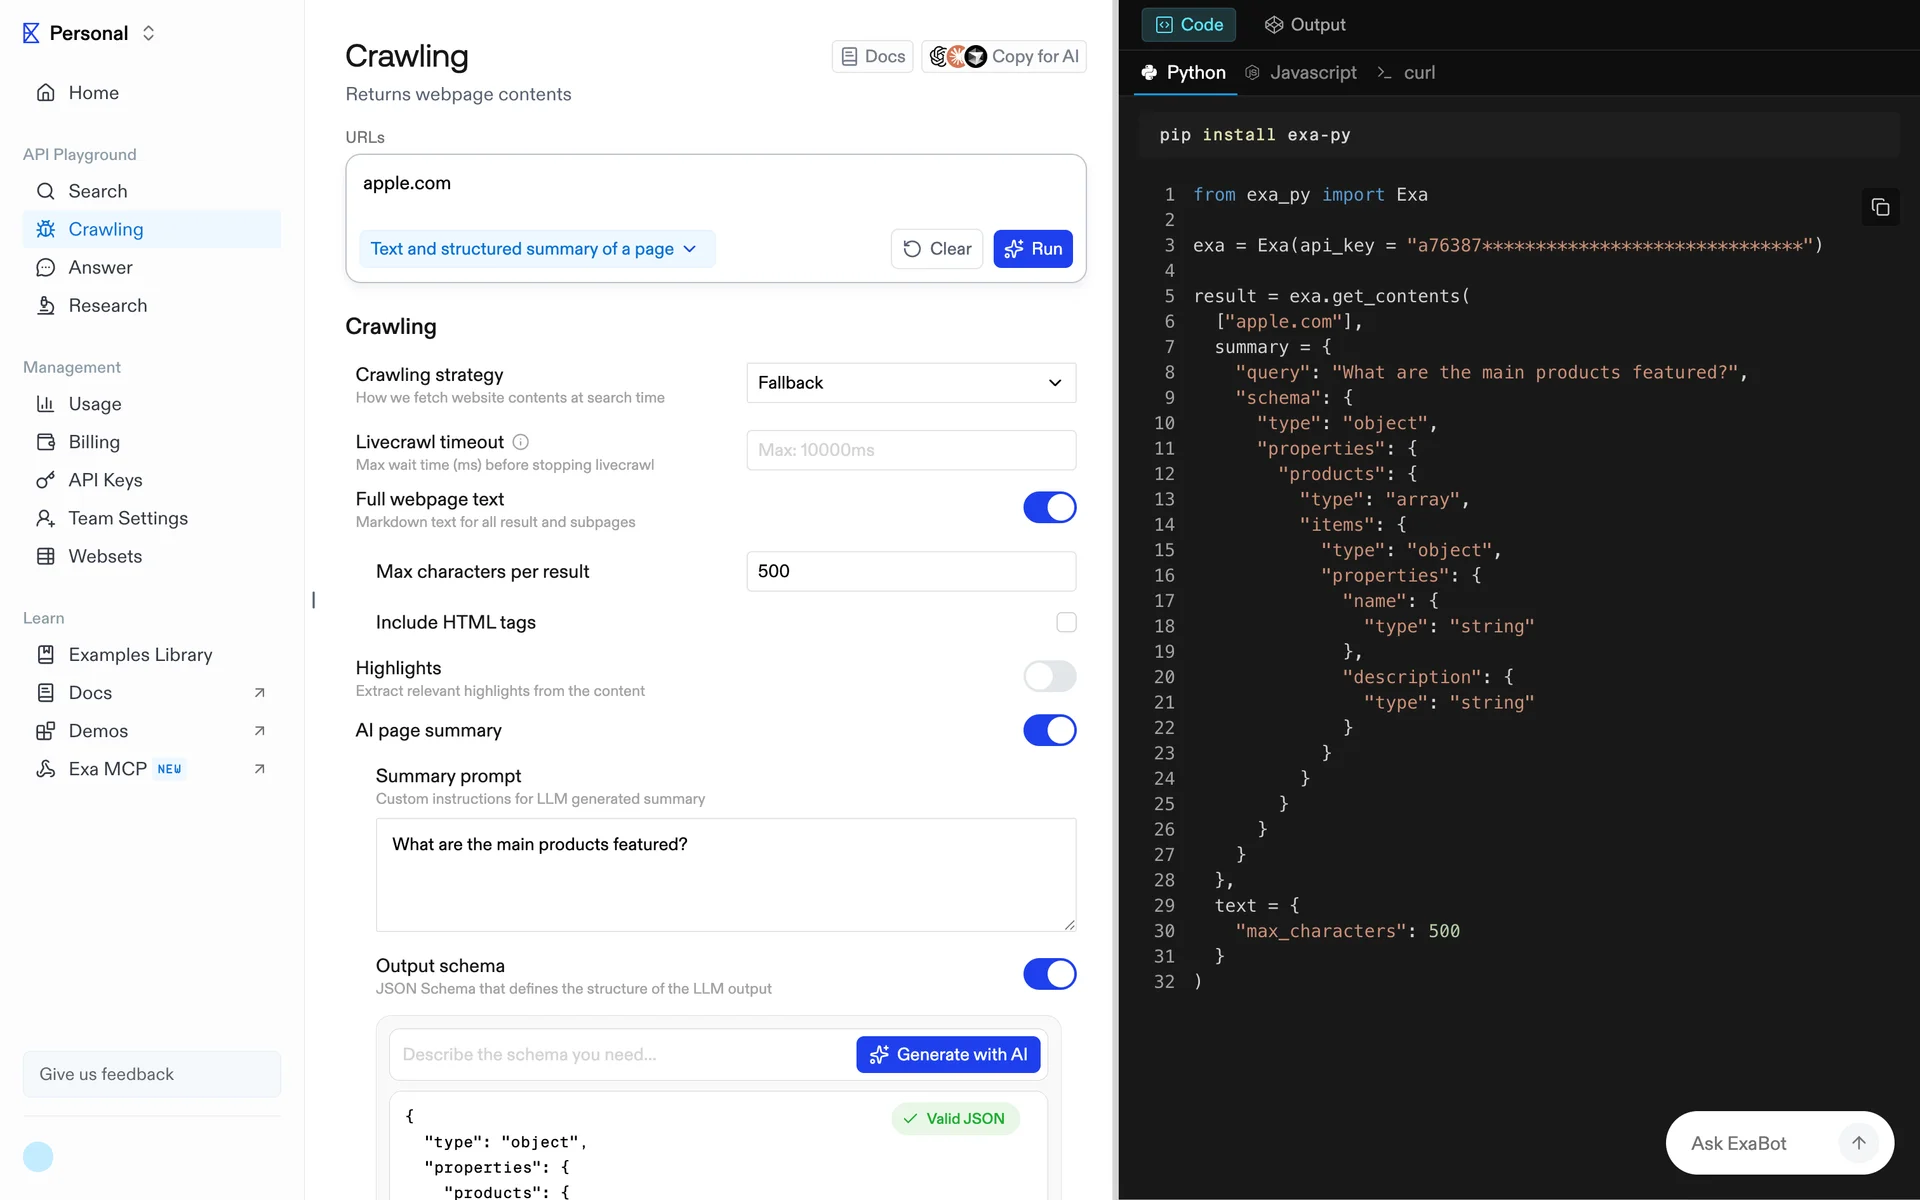
Task: Check the Include HTML tags checkbox
Action: click(1066, 622)
